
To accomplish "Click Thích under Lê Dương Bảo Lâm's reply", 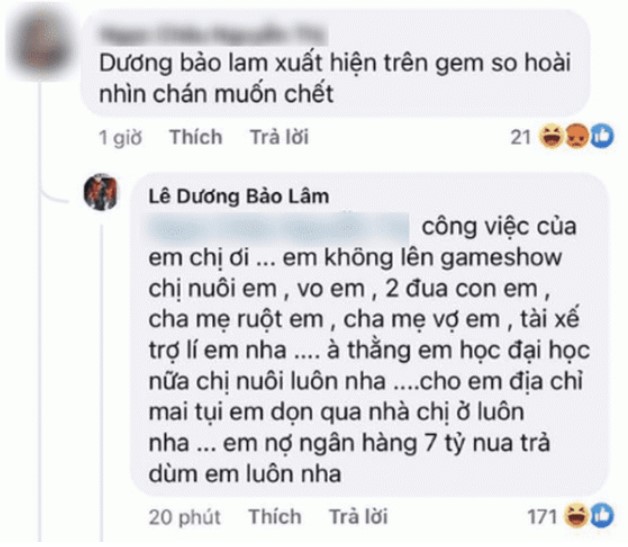I will pos(275,517).
